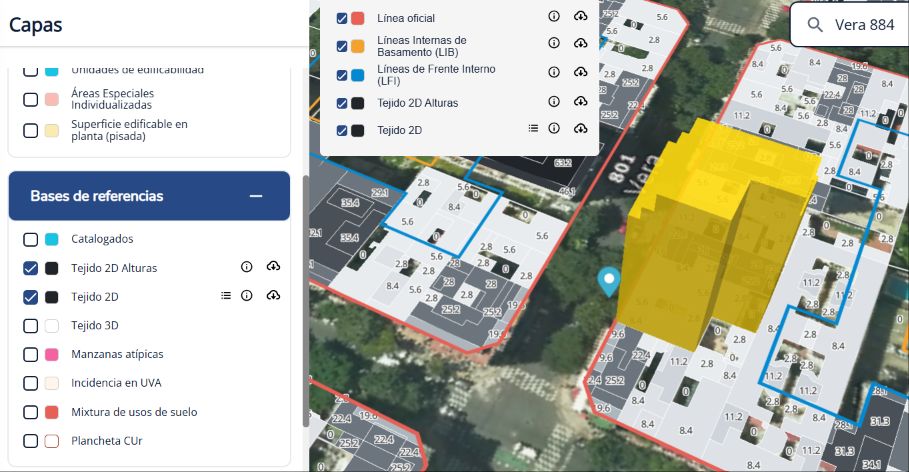909x472 pixels.
Task: Download Tejido 2D from sidebar
Action: tap(273, 295)
